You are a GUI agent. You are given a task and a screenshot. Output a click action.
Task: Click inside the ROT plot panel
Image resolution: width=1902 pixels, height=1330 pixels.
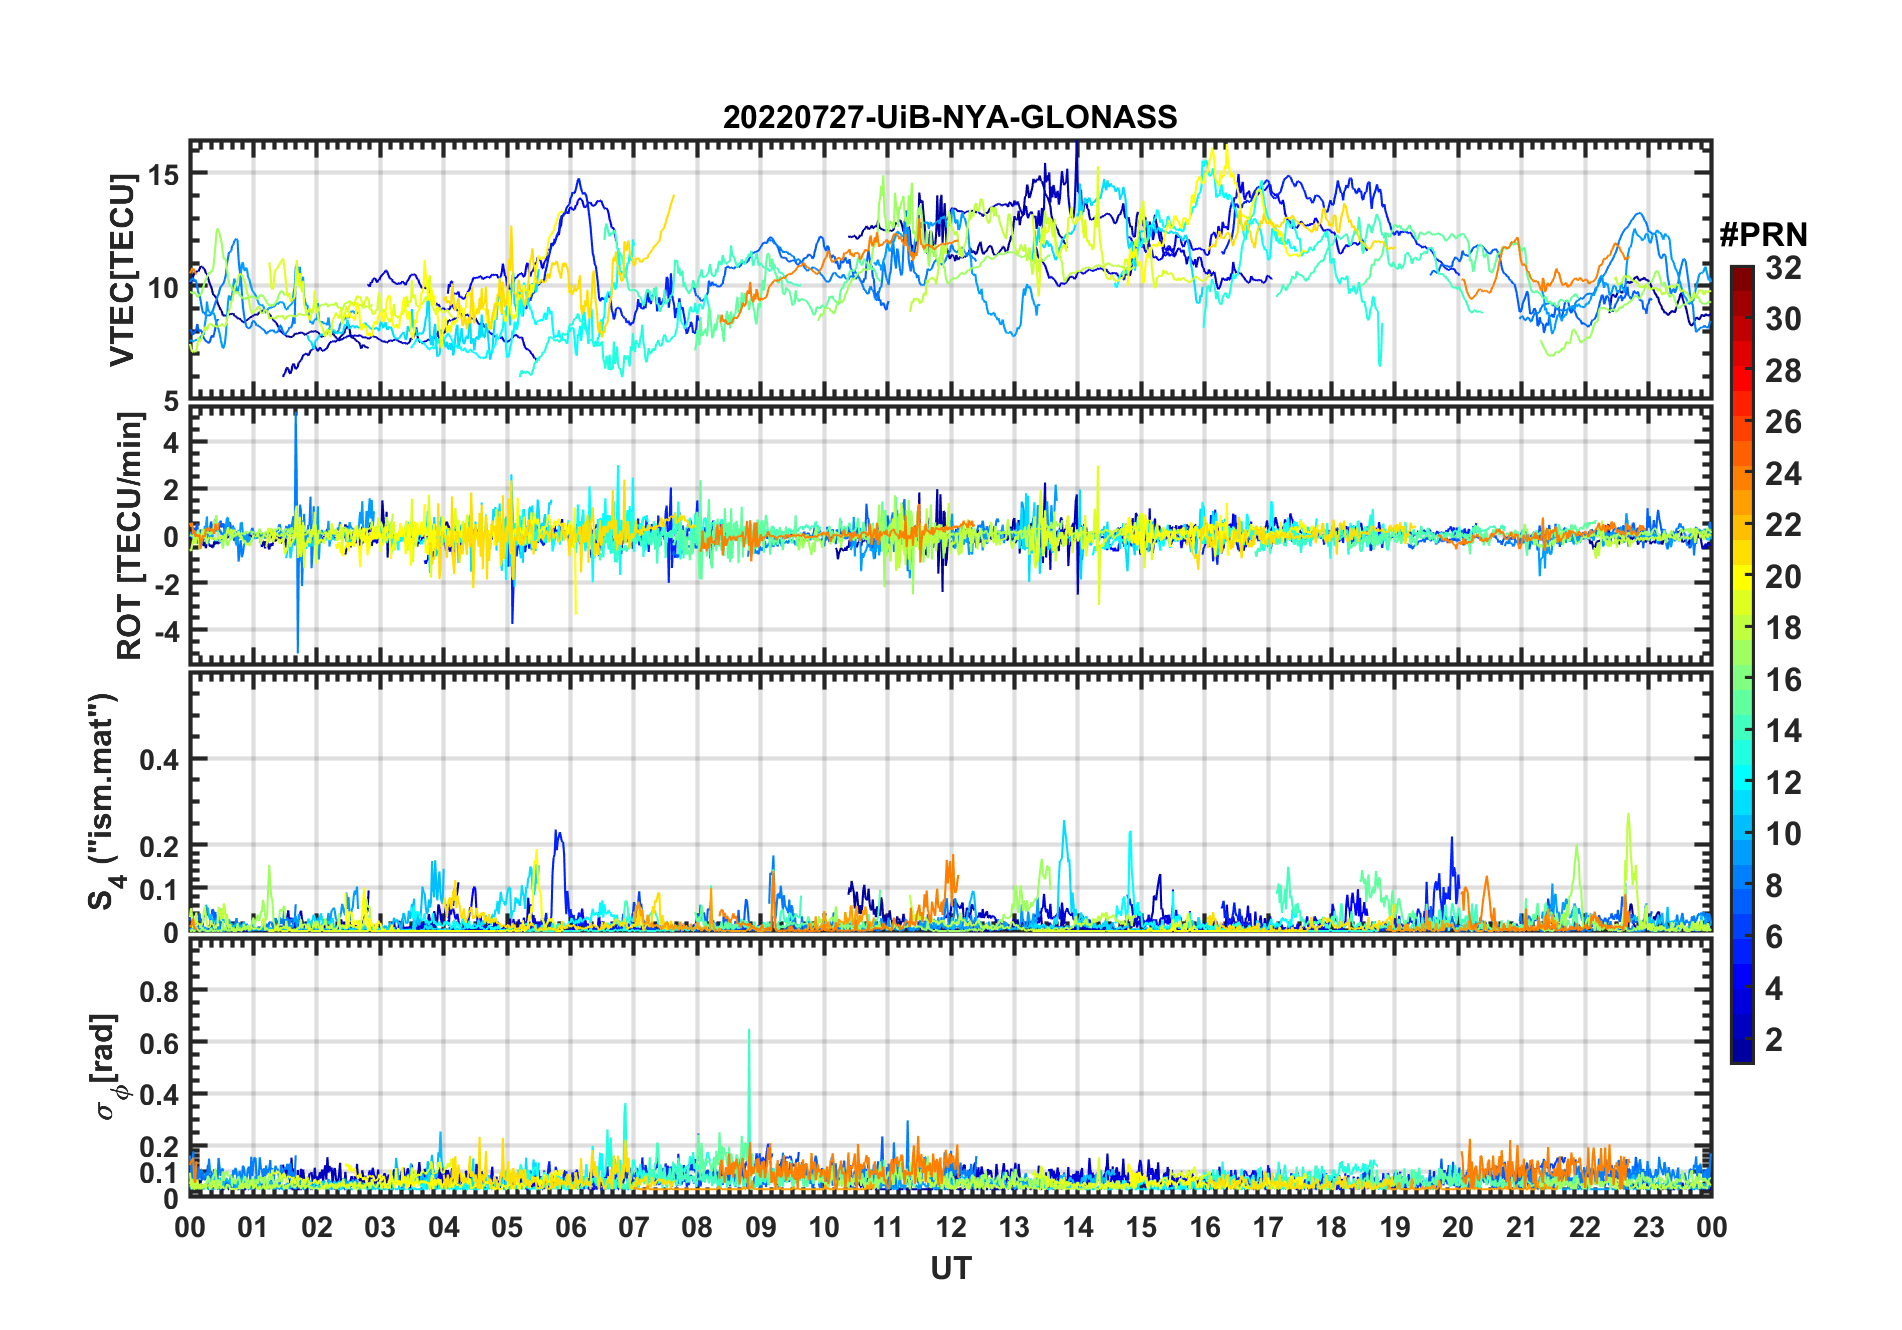pos(951,535)
